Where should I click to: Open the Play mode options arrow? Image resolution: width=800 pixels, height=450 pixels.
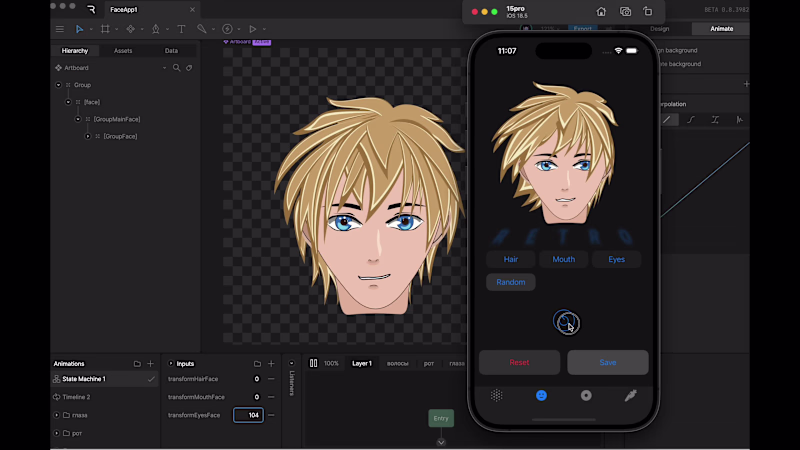click(264, 30)
